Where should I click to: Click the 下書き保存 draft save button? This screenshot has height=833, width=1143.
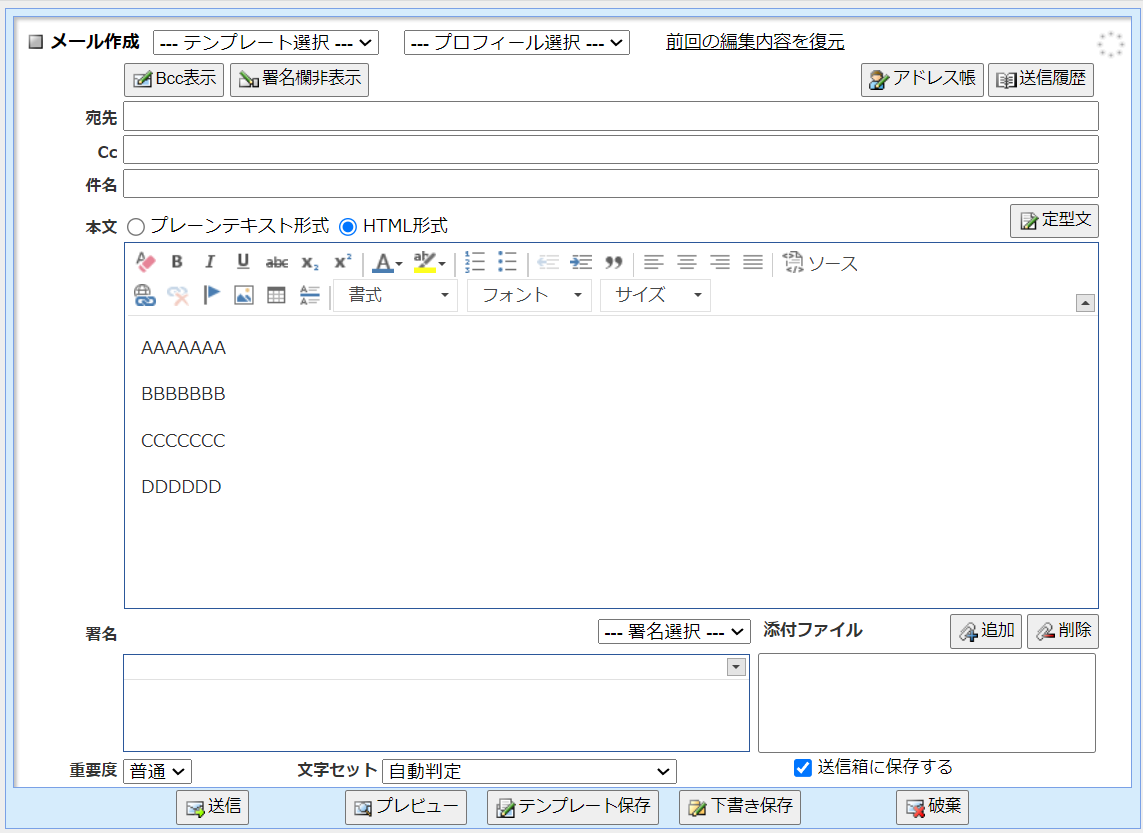coord(740,807)
